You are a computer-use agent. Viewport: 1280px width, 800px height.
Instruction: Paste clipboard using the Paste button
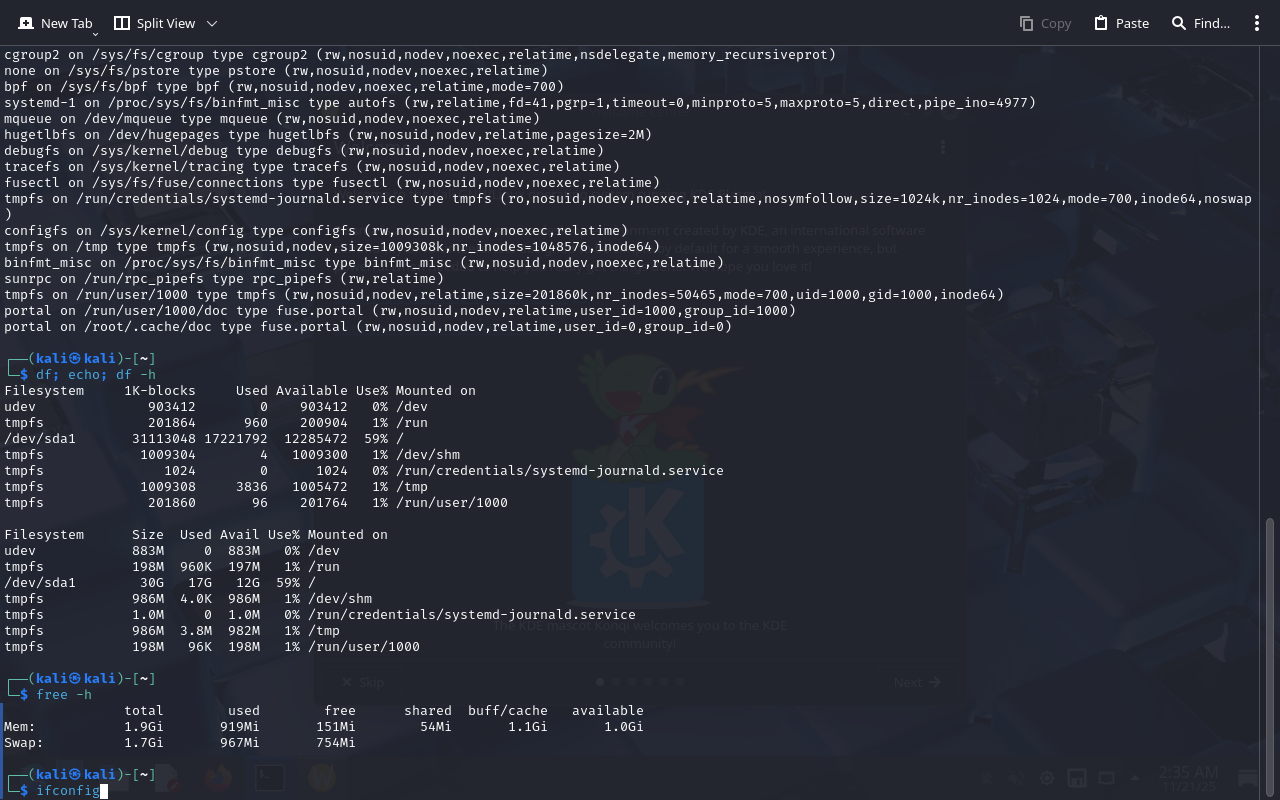pos(1121,23)
